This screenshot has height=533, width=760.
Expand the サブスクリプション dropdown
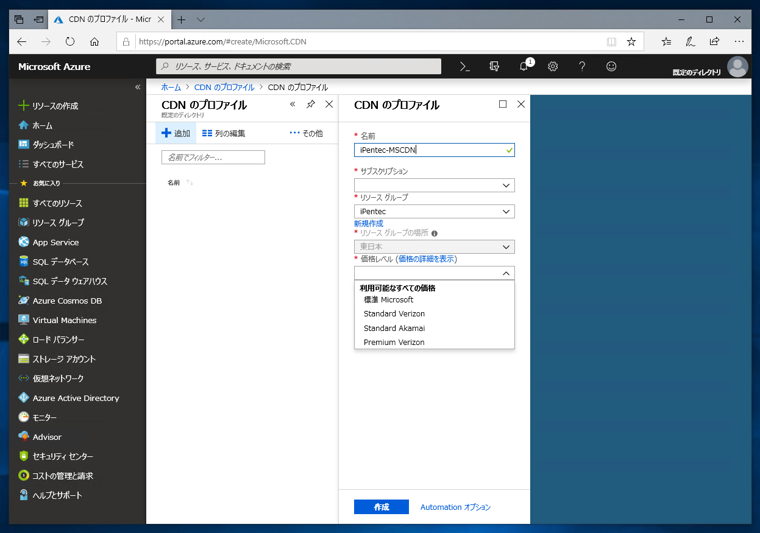pos(434,185)
